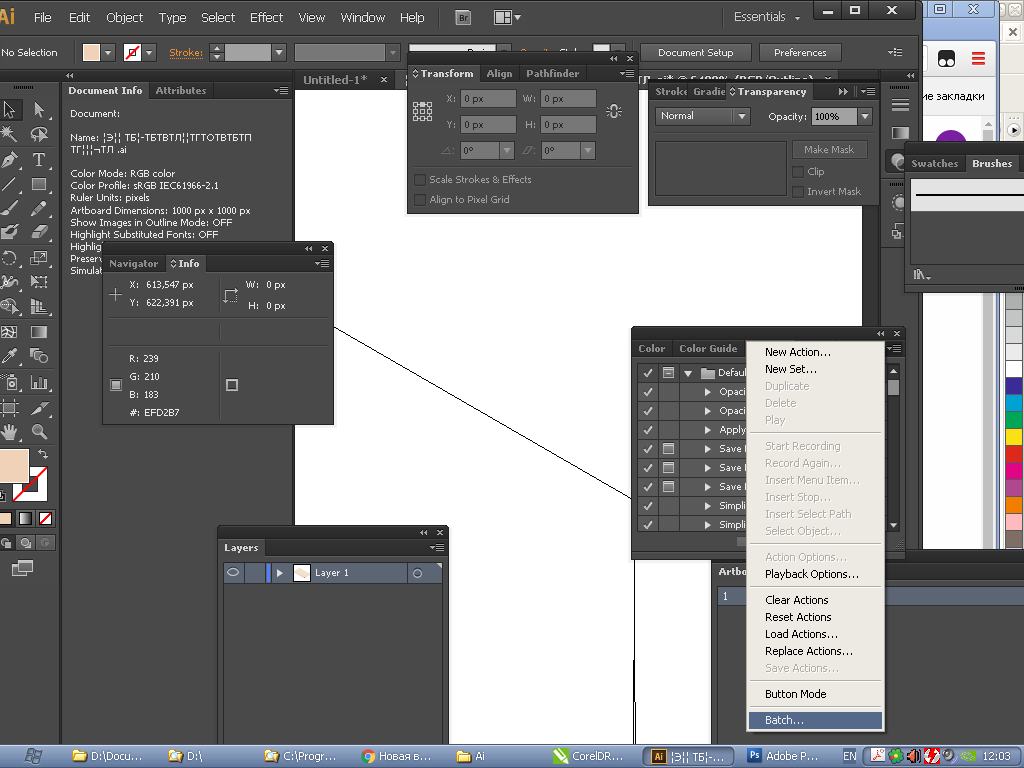The height and width of the screenshot is (768, 1024).
Task: Select the Symbol Sprayer tool
Action: click(x=10, y=382)
